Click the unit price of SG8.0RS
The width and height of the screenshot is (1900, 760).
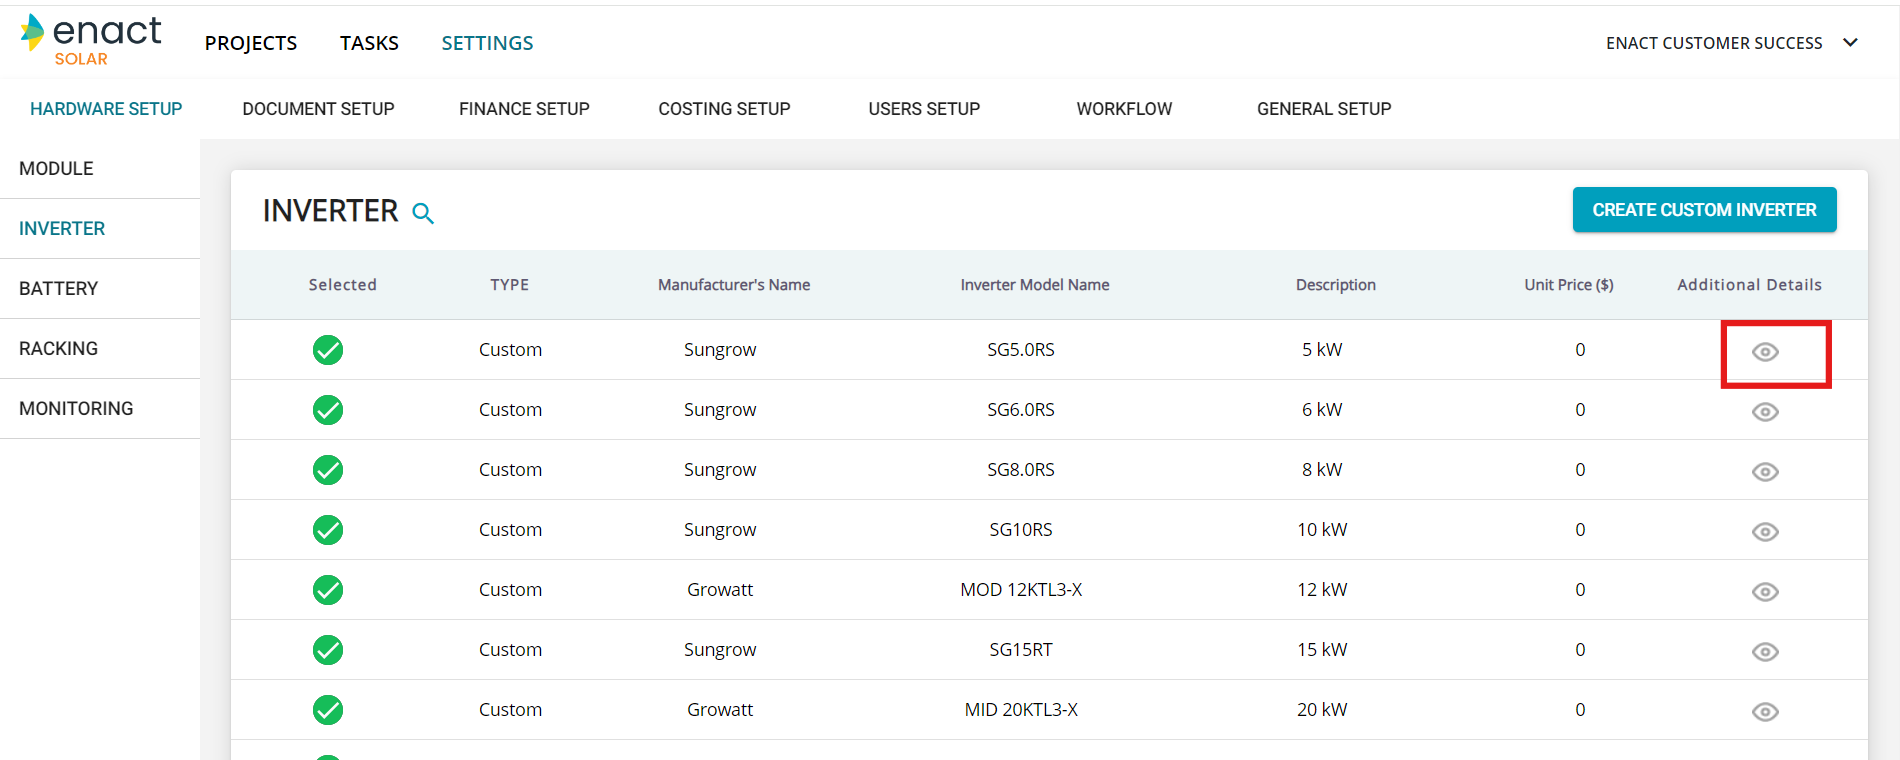(x=1580, y=470)
